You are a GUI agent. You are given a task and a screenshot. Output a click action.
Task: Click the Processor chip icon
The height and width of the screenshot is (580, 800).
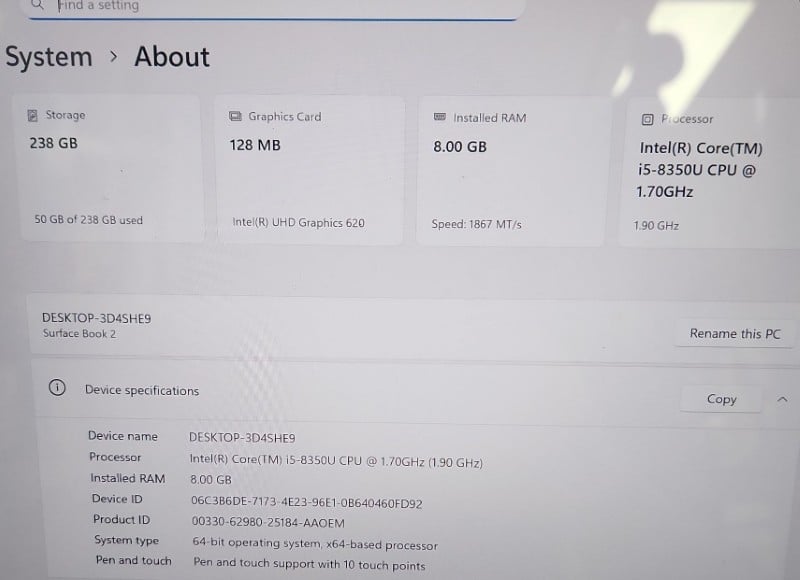click(647, 119)
